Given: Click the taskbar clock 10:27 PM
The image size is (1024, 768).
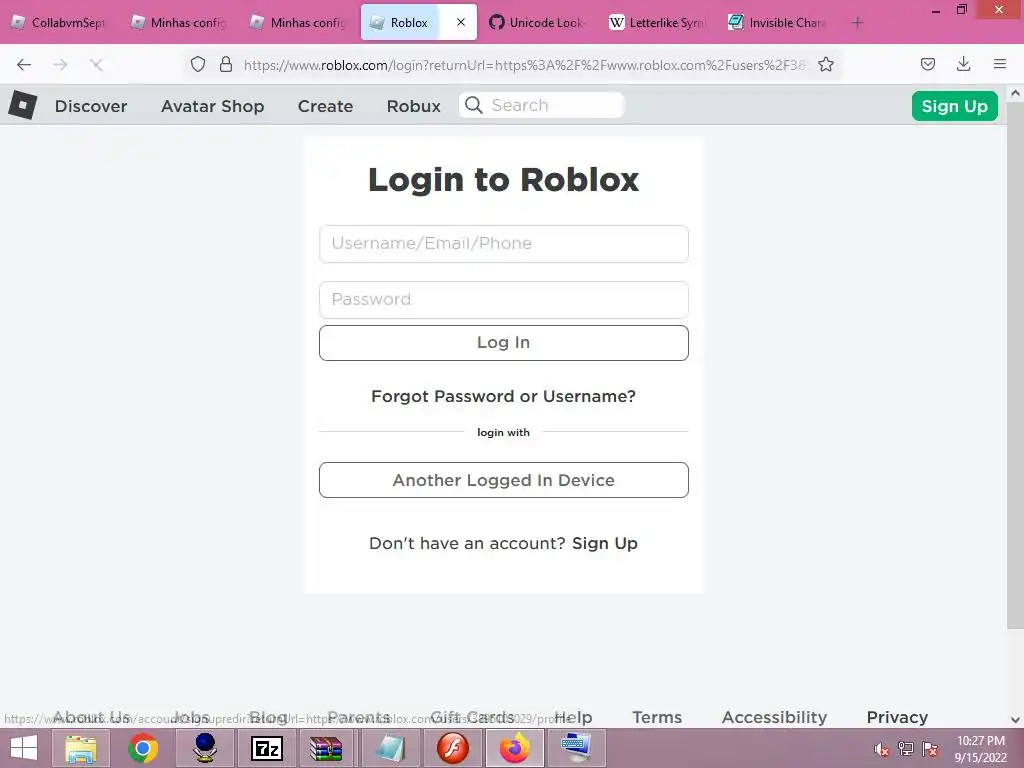Looking at the screenshot, I should tap(980, 741).
